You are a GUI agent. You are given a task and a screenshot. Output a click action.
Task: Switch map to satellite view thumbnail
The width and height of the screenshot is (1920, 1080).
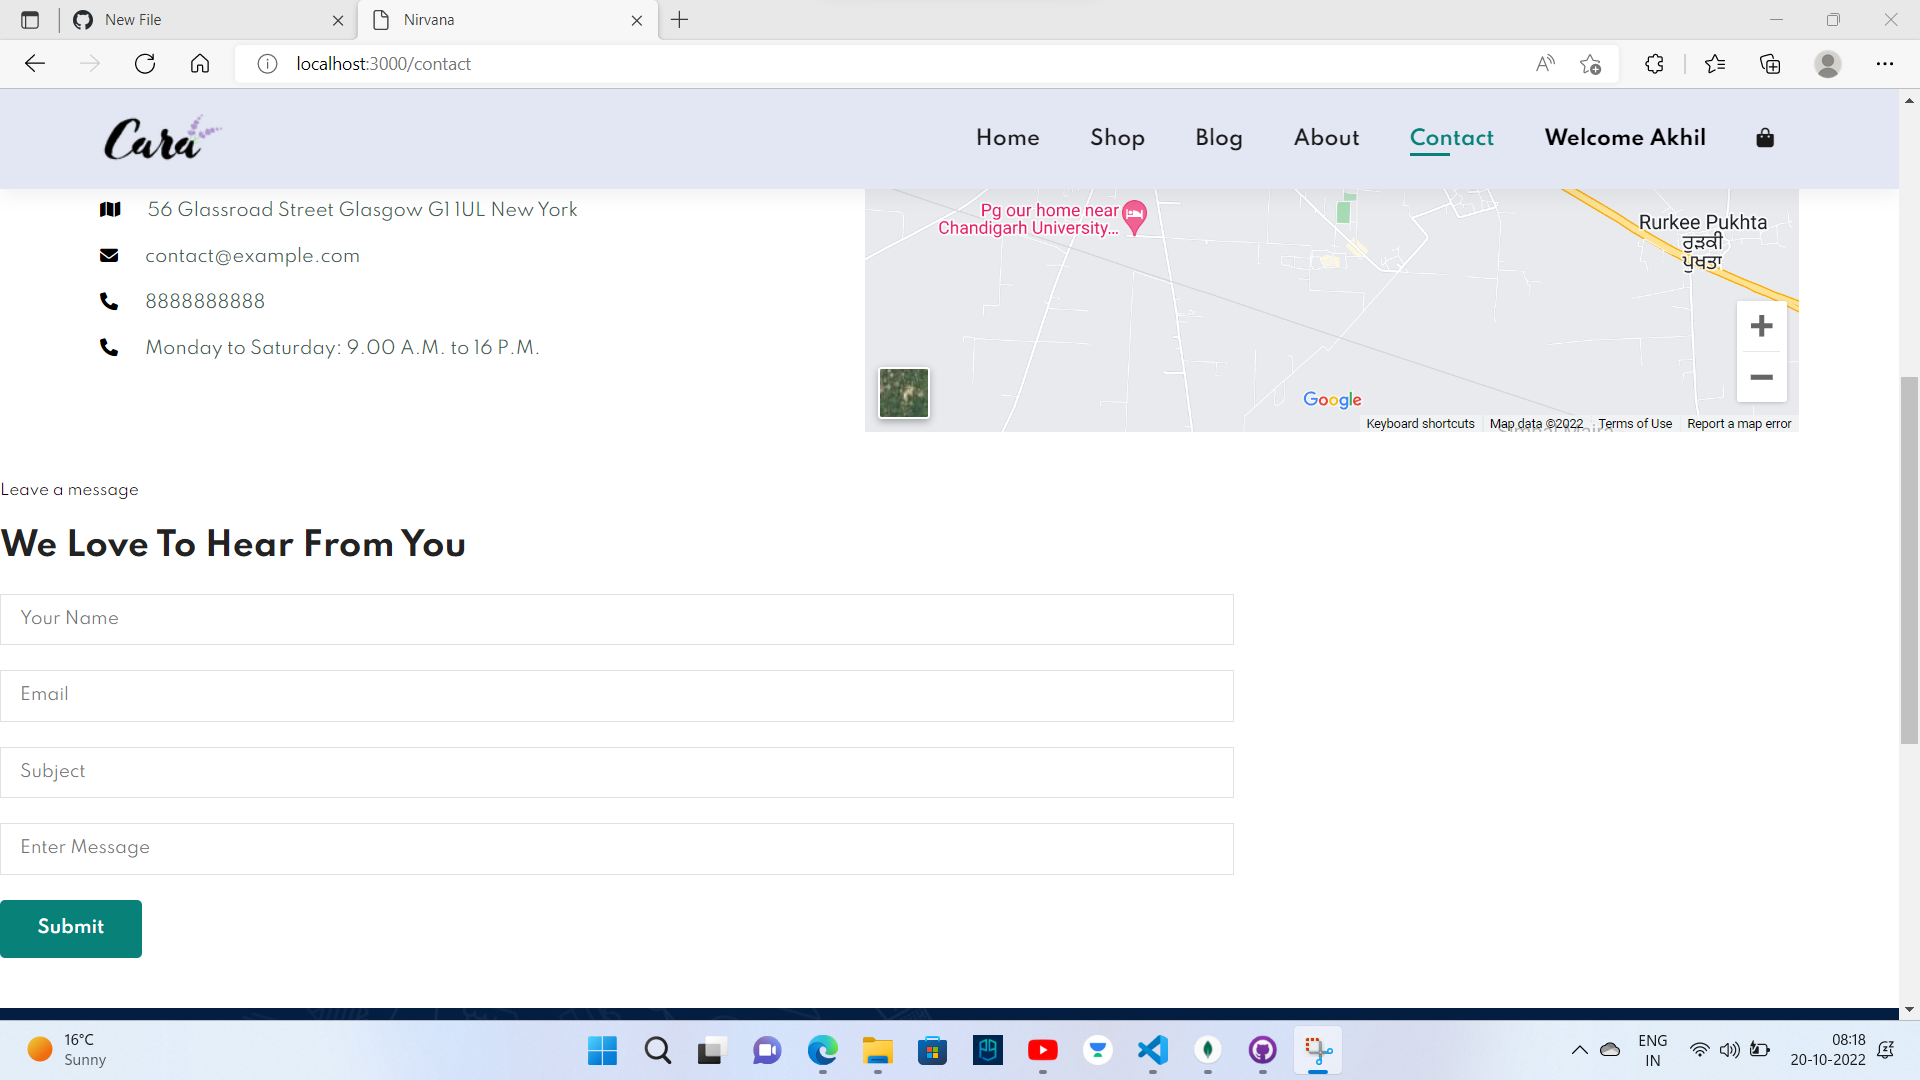coord(903,393)
